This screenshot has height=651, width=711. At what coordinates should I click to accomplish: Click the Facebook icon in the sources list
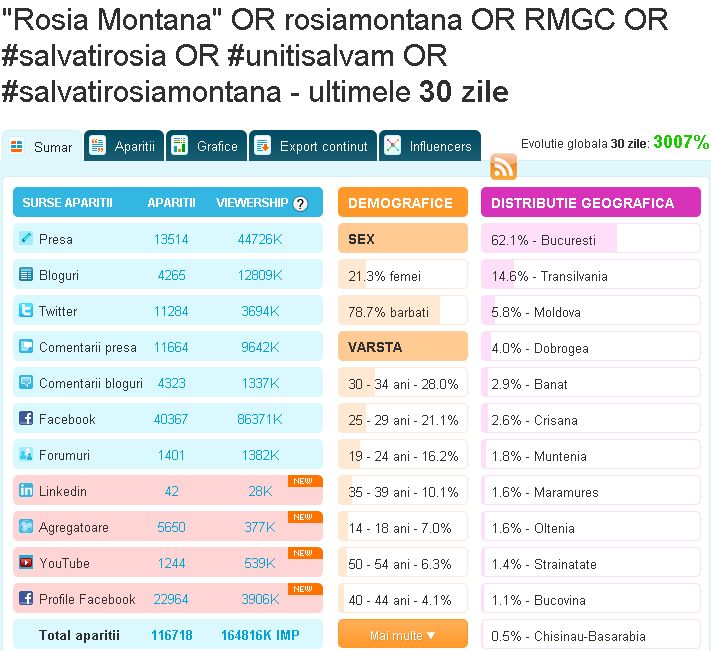[x=26, y=418]
